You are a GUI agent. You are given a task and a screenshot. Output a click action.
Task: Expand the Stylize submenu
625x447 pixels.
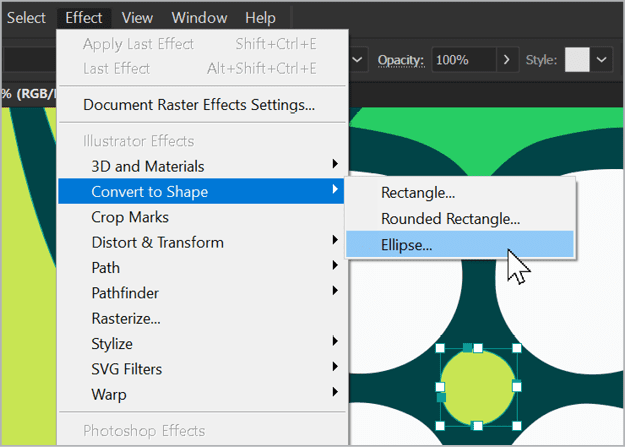(x=201, y=344)
